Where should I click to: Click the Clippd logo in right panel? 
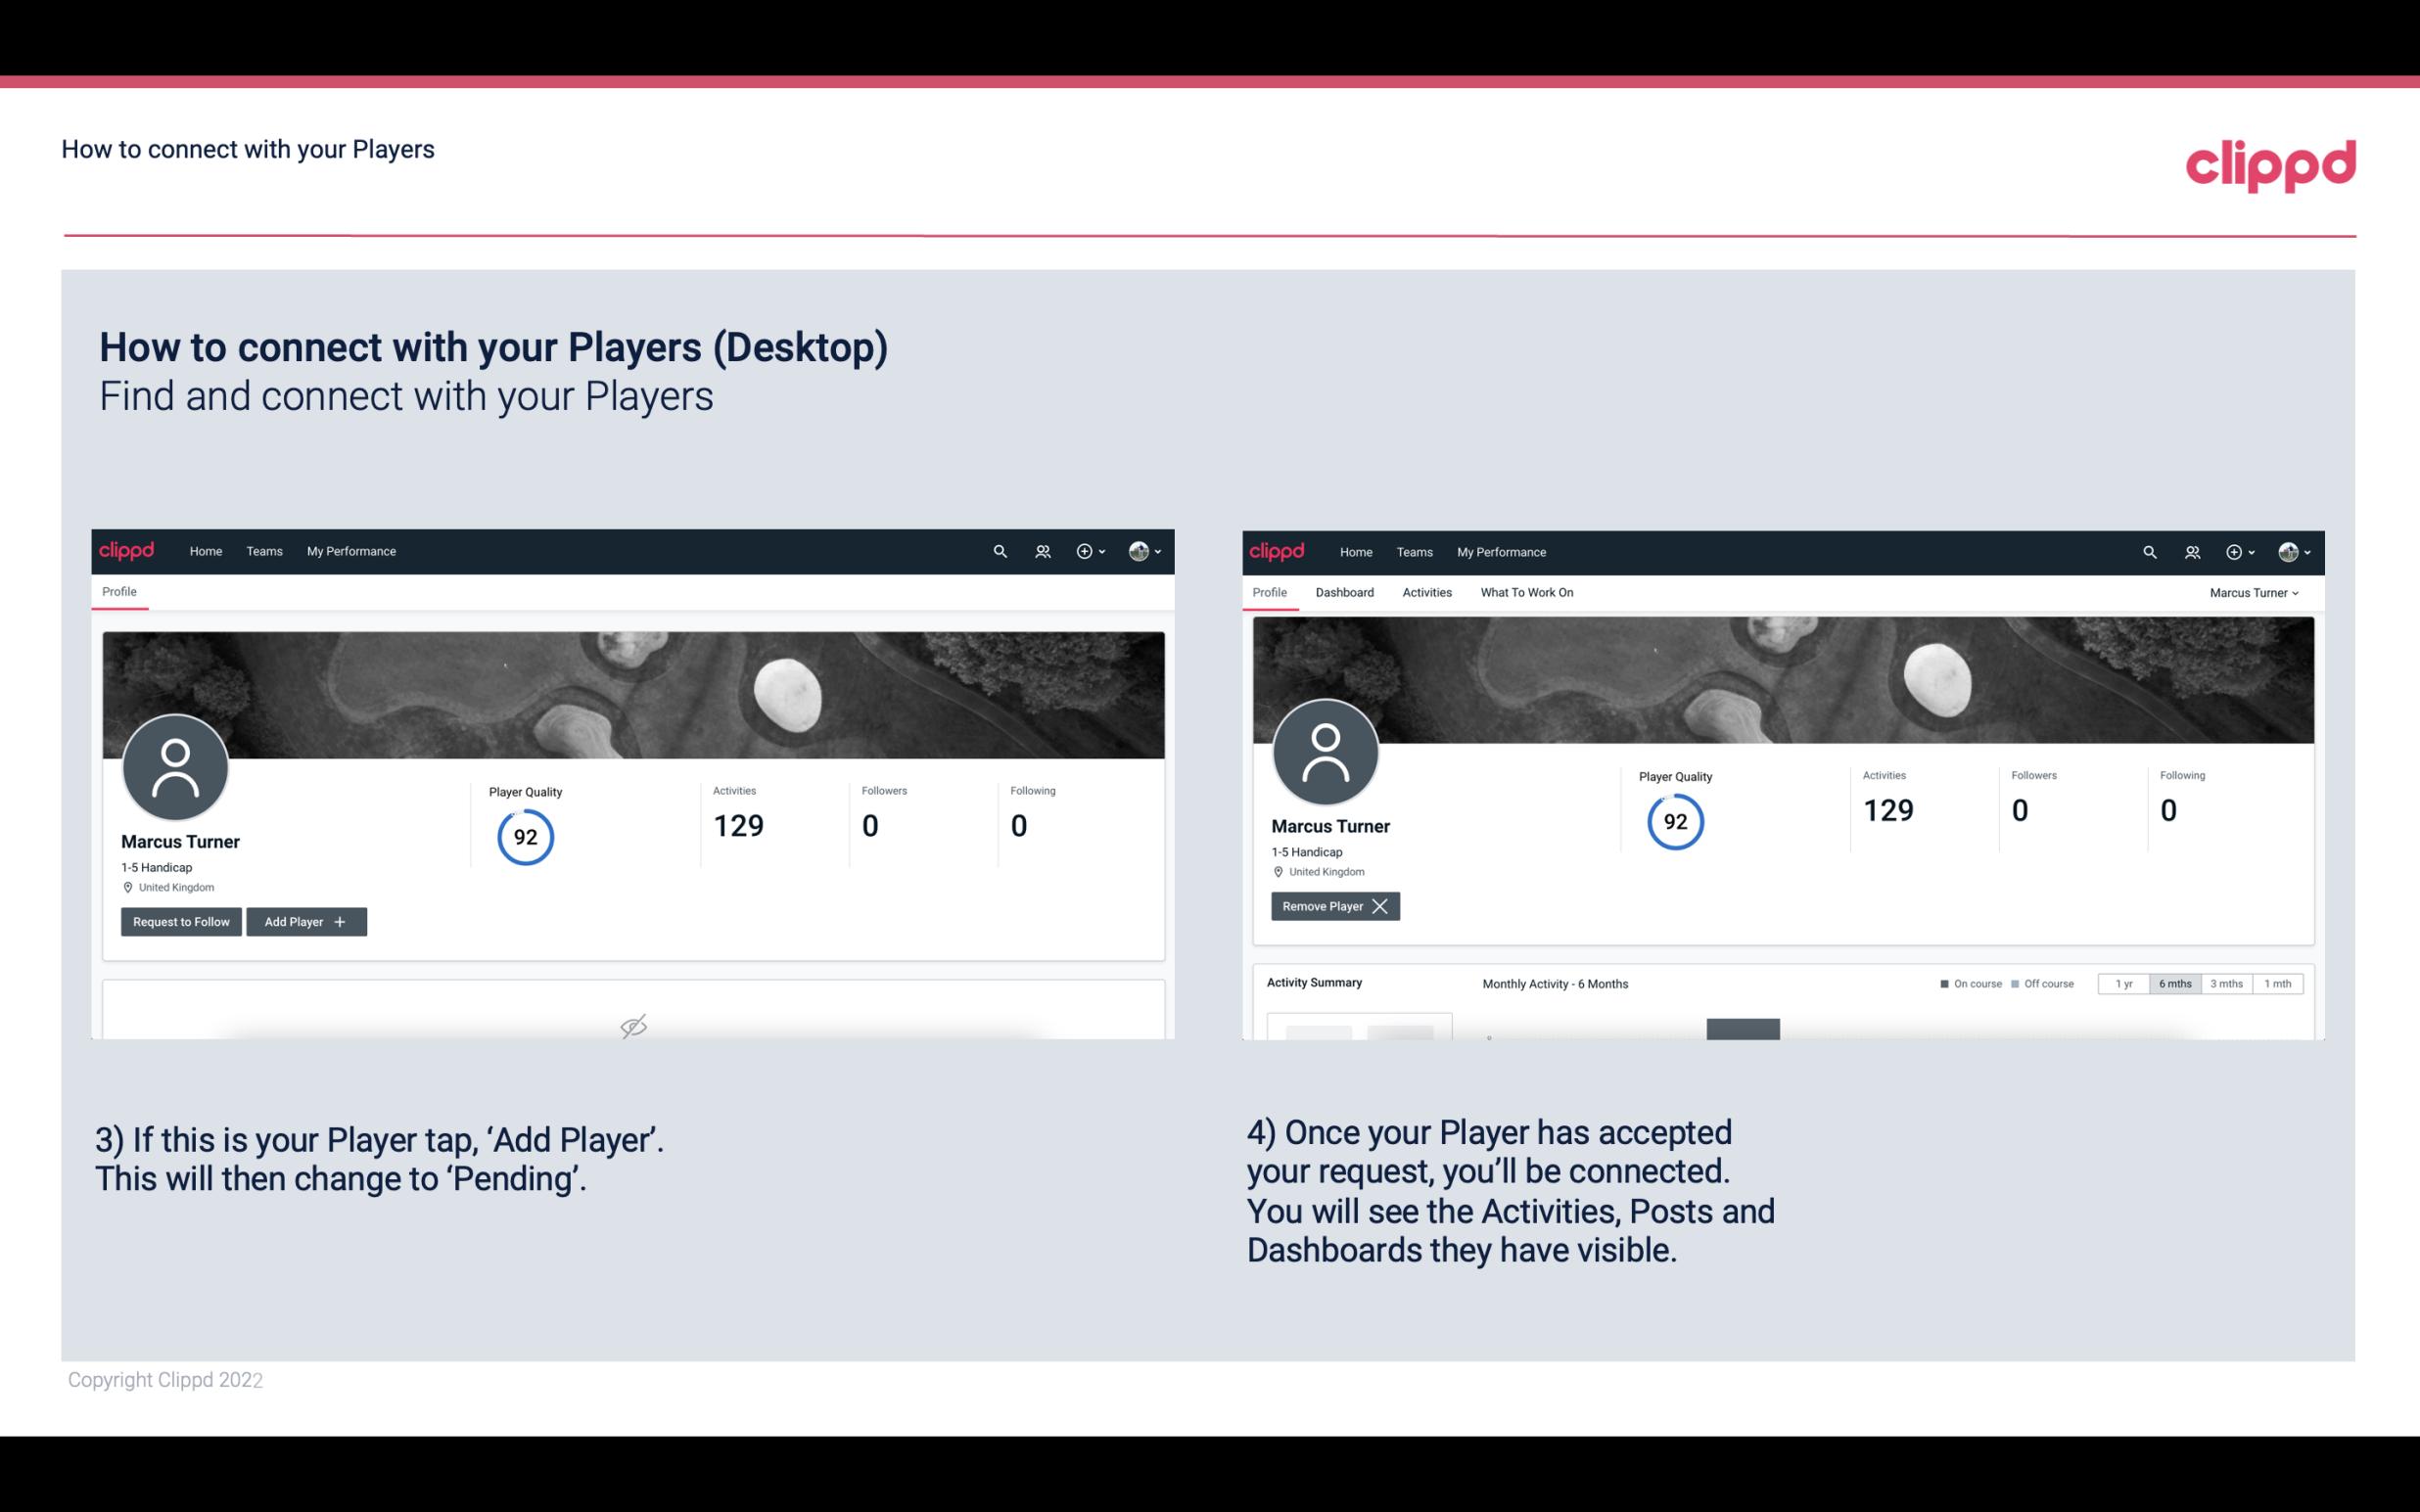(x=1278, y=552)
